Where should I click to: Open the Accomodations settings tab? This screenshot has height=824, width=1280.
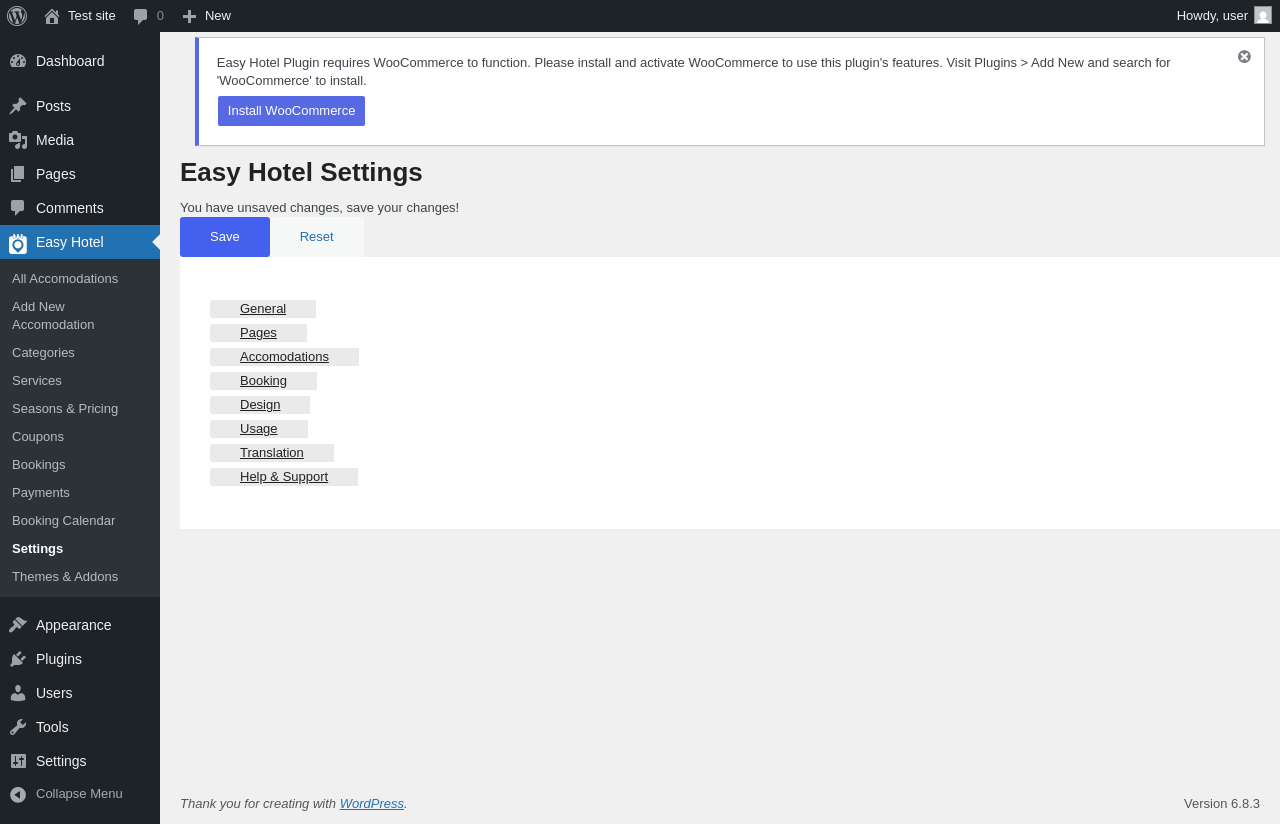click(284, 357)
